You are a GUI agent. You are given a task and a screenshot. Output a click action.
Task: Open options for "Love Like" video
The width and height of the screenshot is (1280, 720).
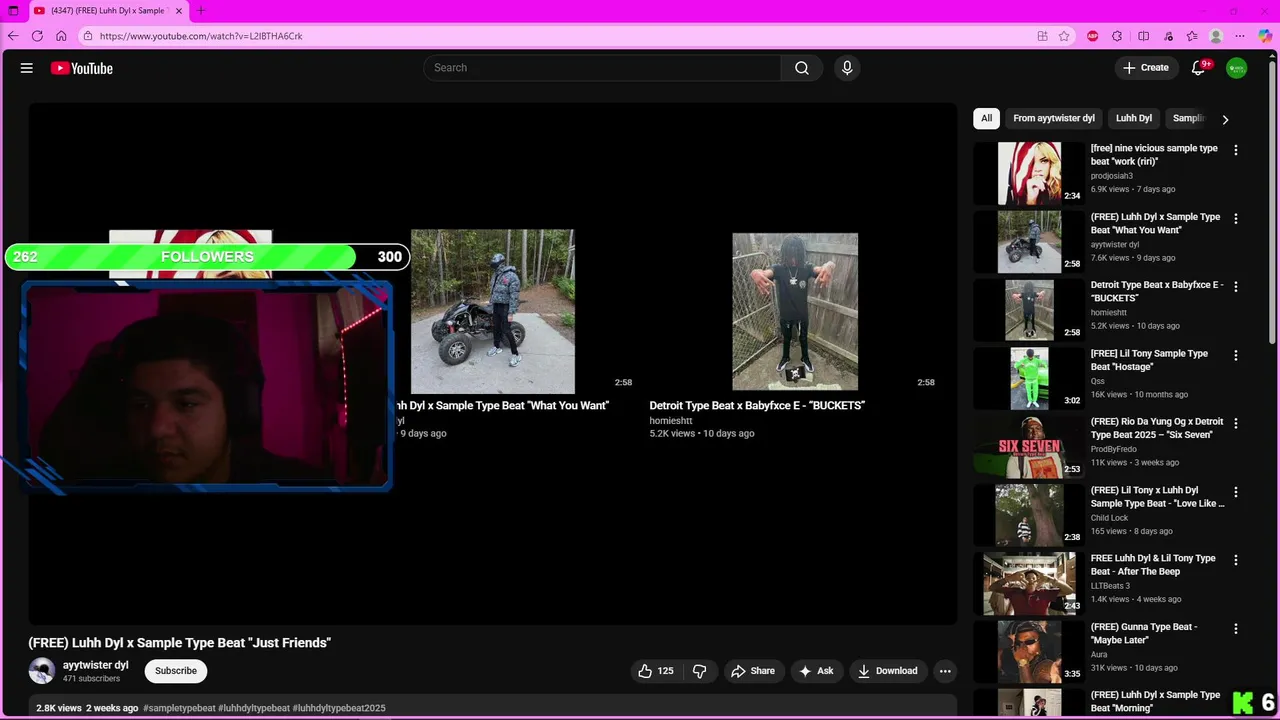[1236, 492]
